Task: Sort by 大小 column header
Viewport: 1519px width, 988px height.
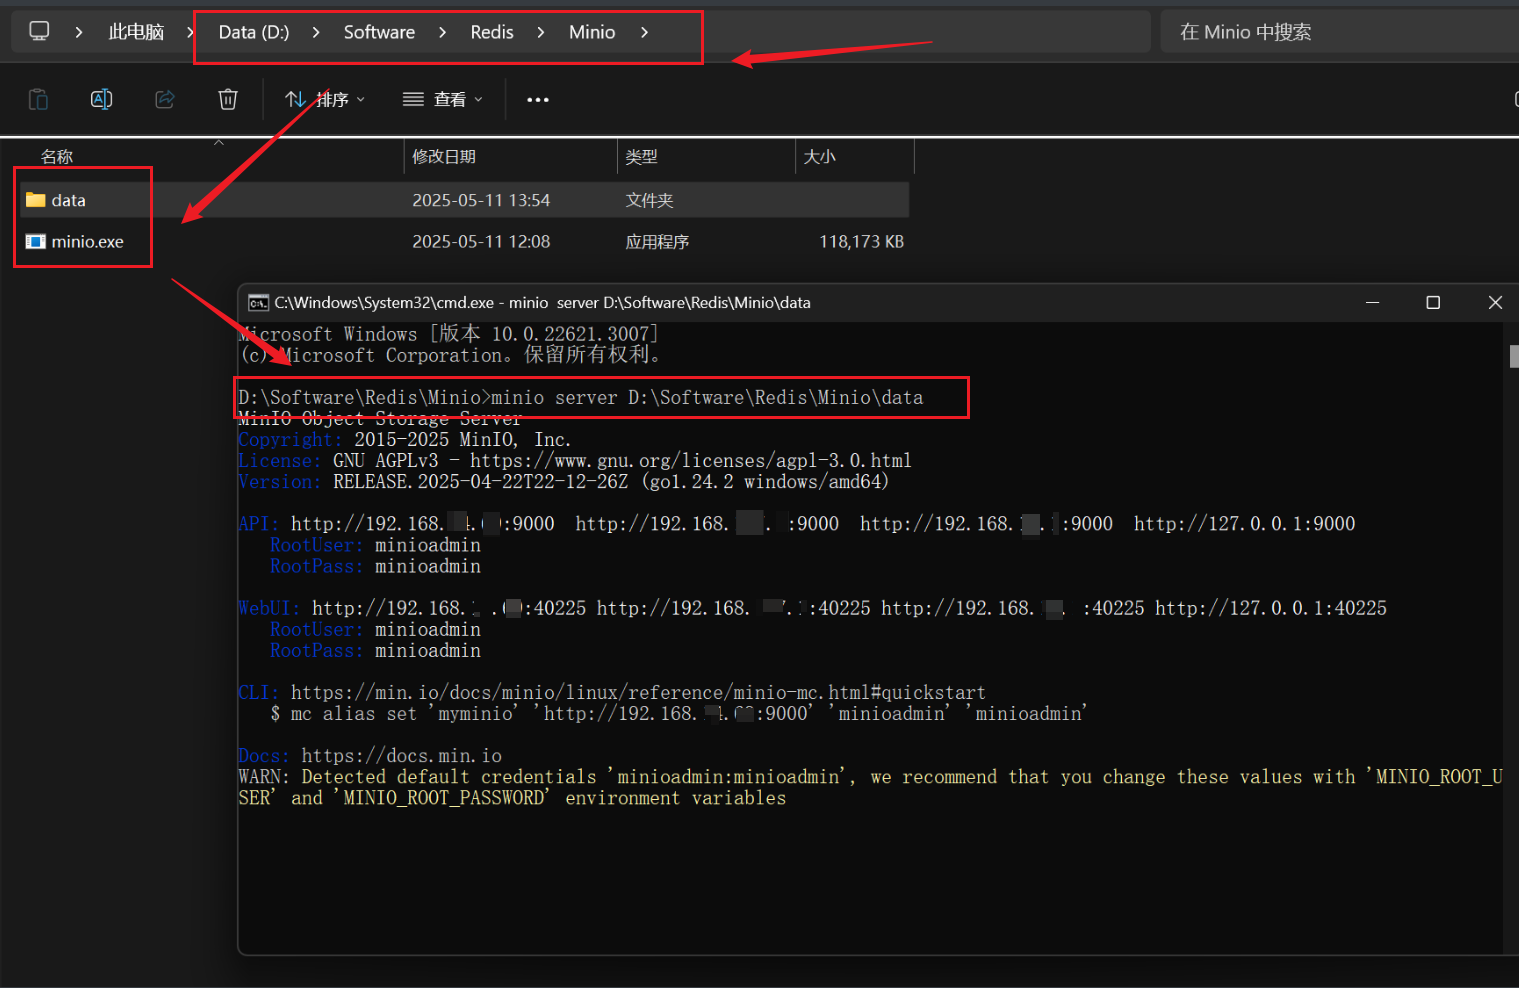Action: click(819, 156)
